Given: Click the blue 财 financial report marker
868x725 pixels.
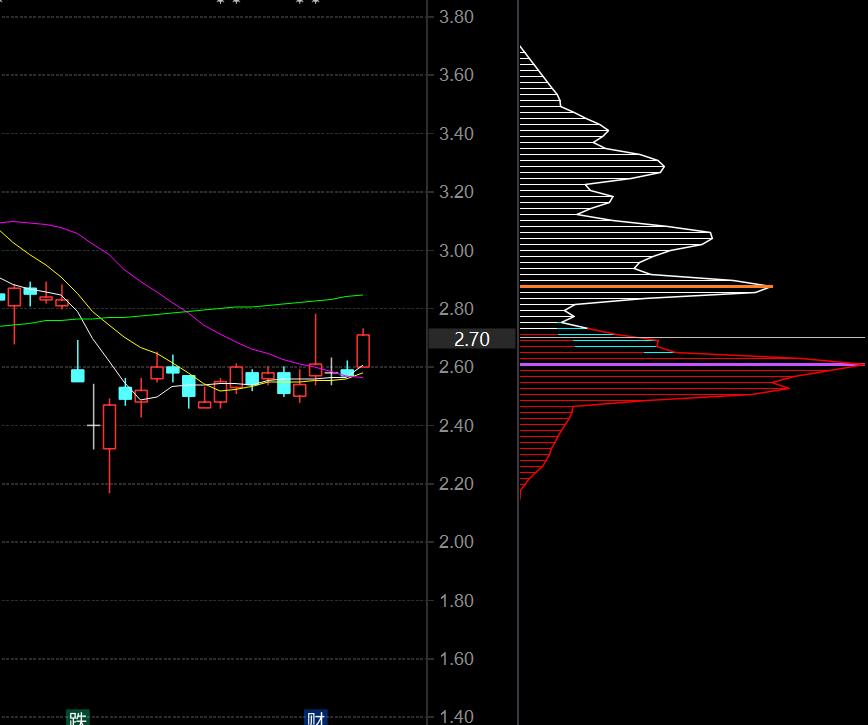Looking at the screenshot, I should (x=316, y=717).
